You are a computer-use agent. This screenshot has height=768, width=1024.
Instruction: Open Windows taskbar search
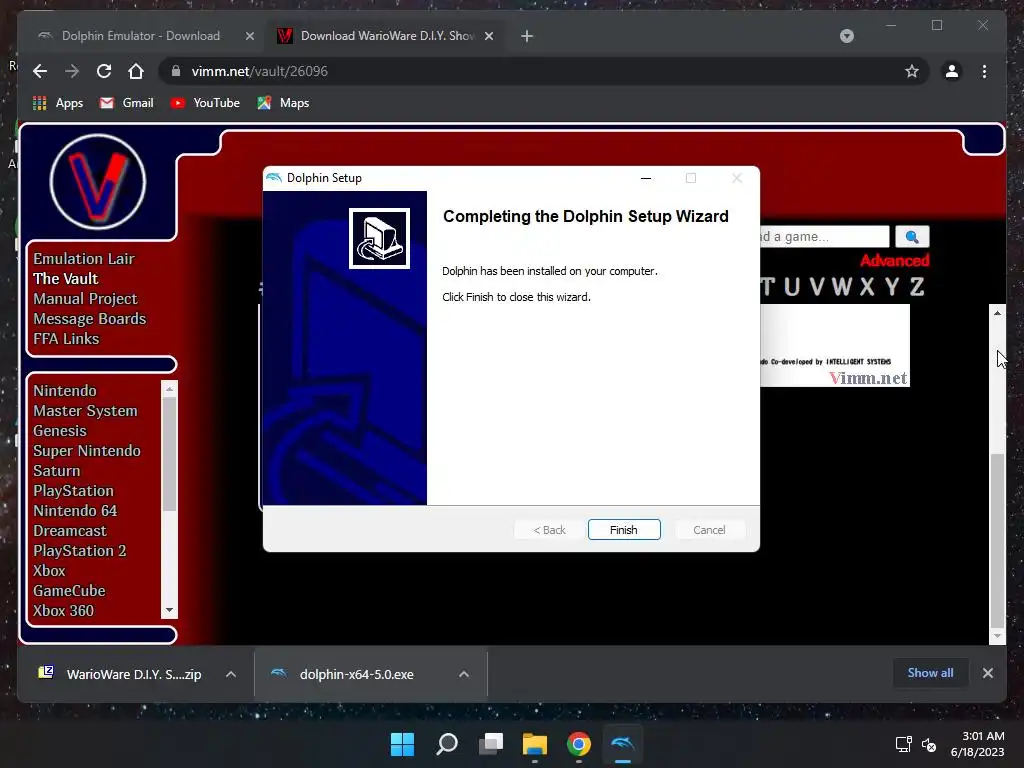point(447,744)
